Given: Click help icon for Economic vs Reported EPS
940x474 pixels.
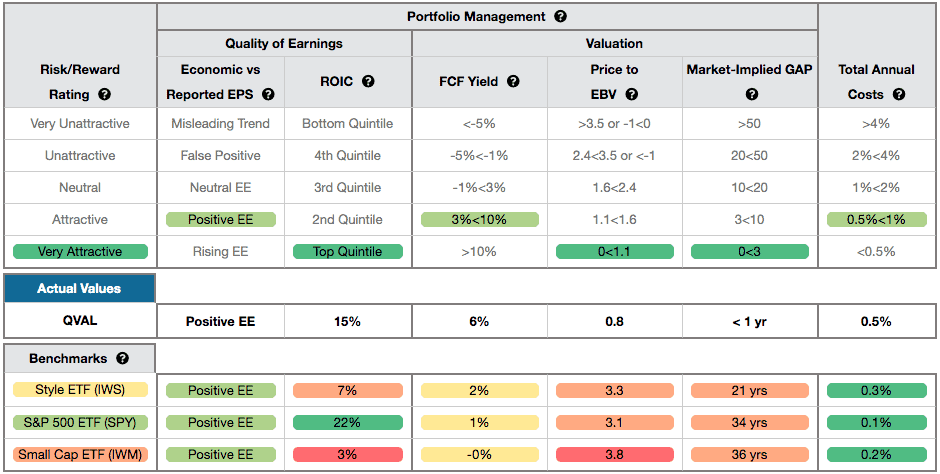Looking at the screenshot, I should pyautogui.click(x=268, y=95).
